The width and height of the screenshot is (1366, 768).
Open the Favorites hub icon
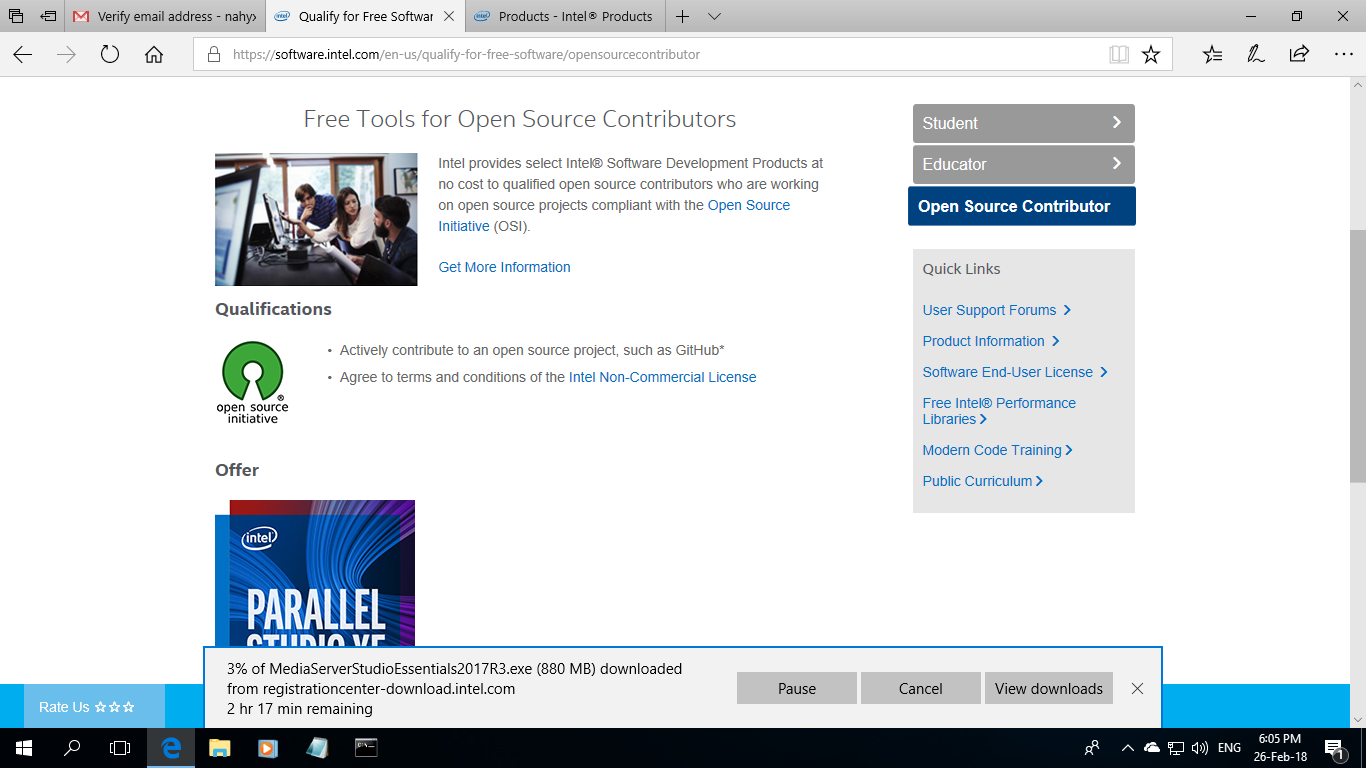(x=1212, y=55)
